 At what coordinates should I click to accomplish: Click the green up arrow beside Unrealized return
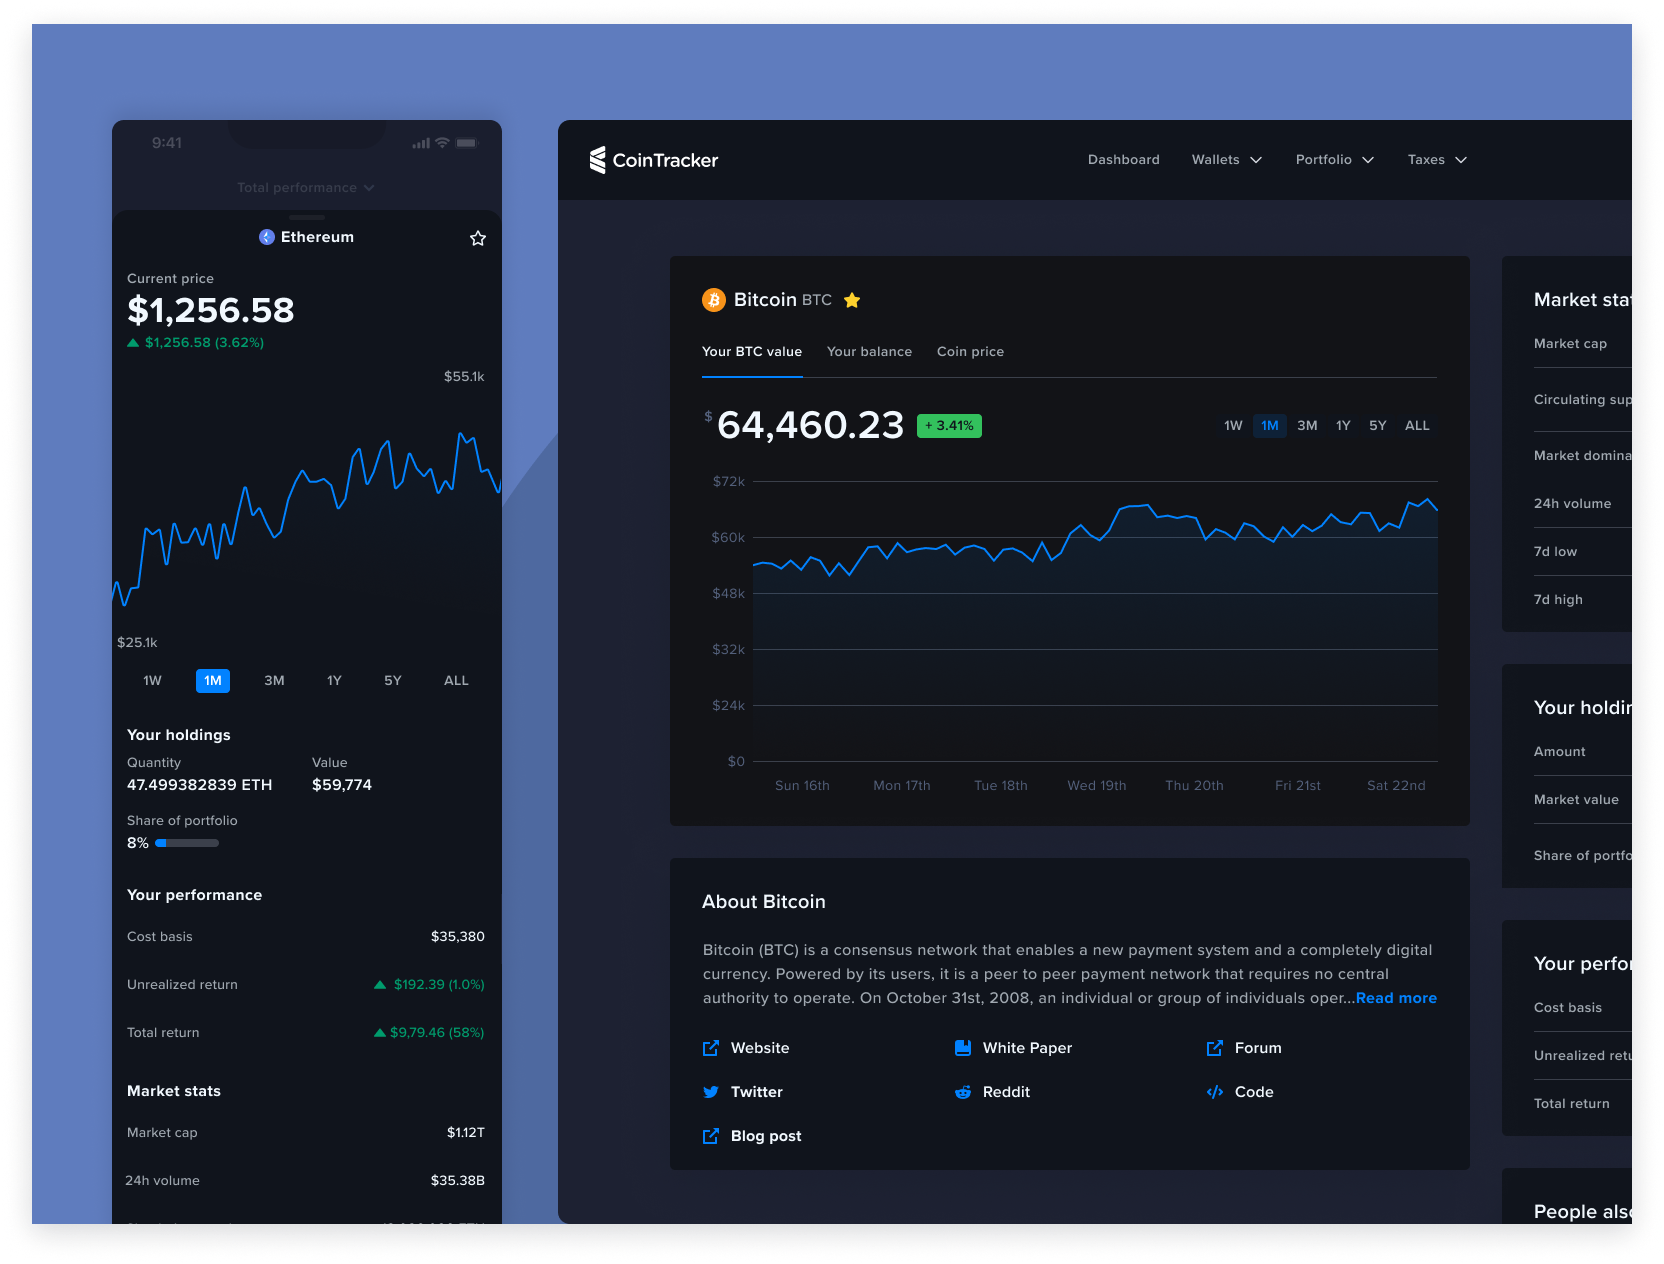(380, 985)
